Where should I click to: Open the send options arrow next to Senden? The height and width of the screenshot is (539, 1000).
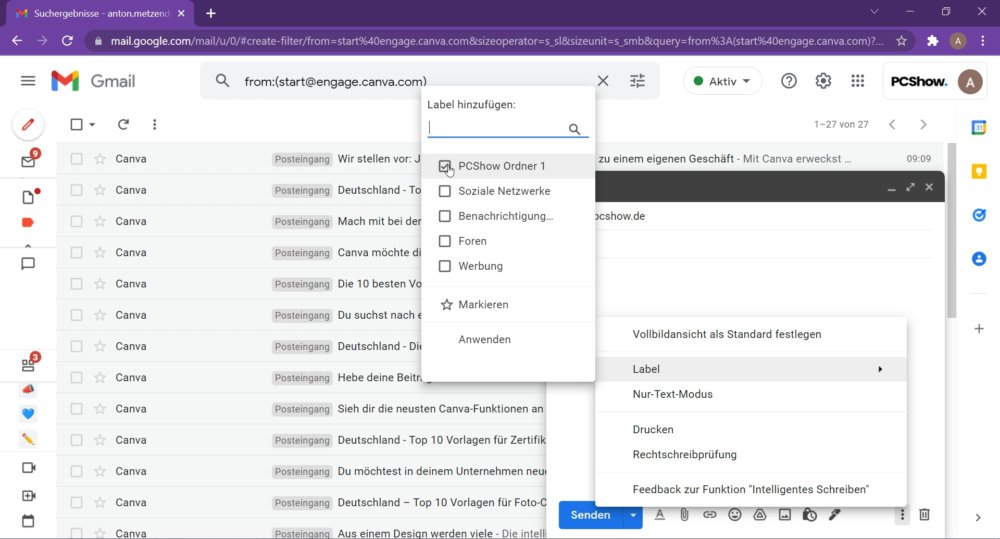click(633, 515)
